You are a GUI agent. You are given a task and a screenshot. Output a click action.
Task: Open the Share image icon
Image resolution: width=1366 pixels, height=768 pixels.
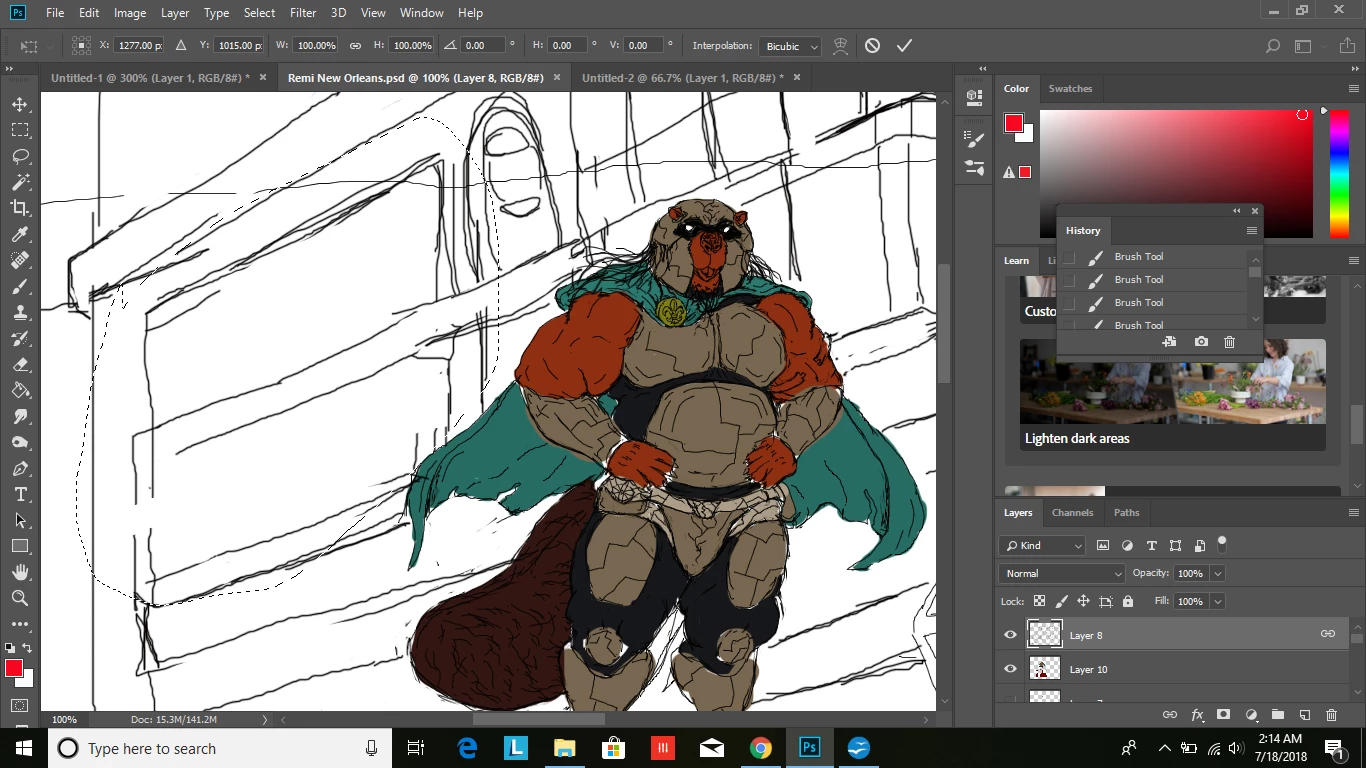1346,46
